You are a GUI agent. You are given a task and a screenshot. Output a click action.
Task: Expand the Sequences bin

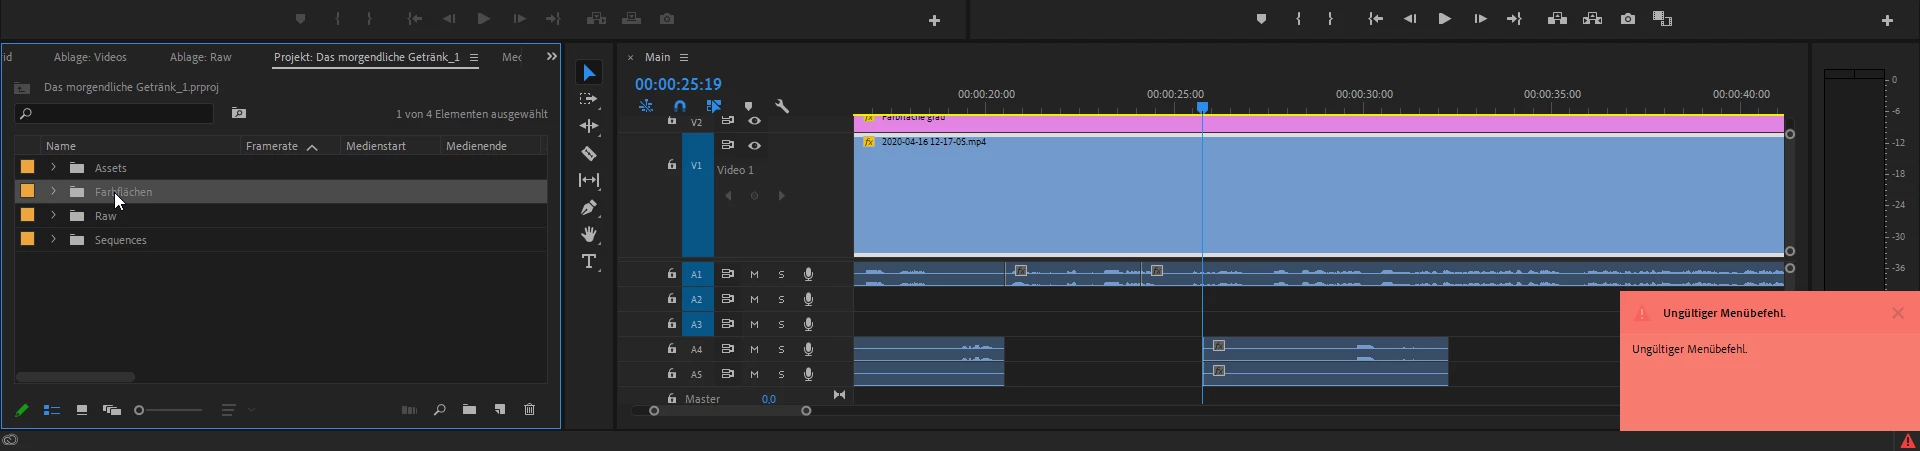click(x=53, y=240)
